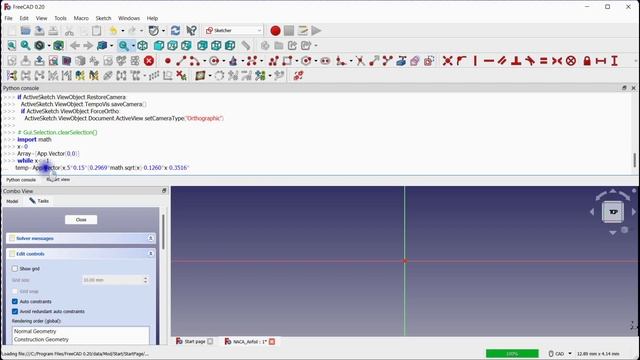The image size is (640, 360).
Task: Switch to the Model tab
Action: click(12, 201)
